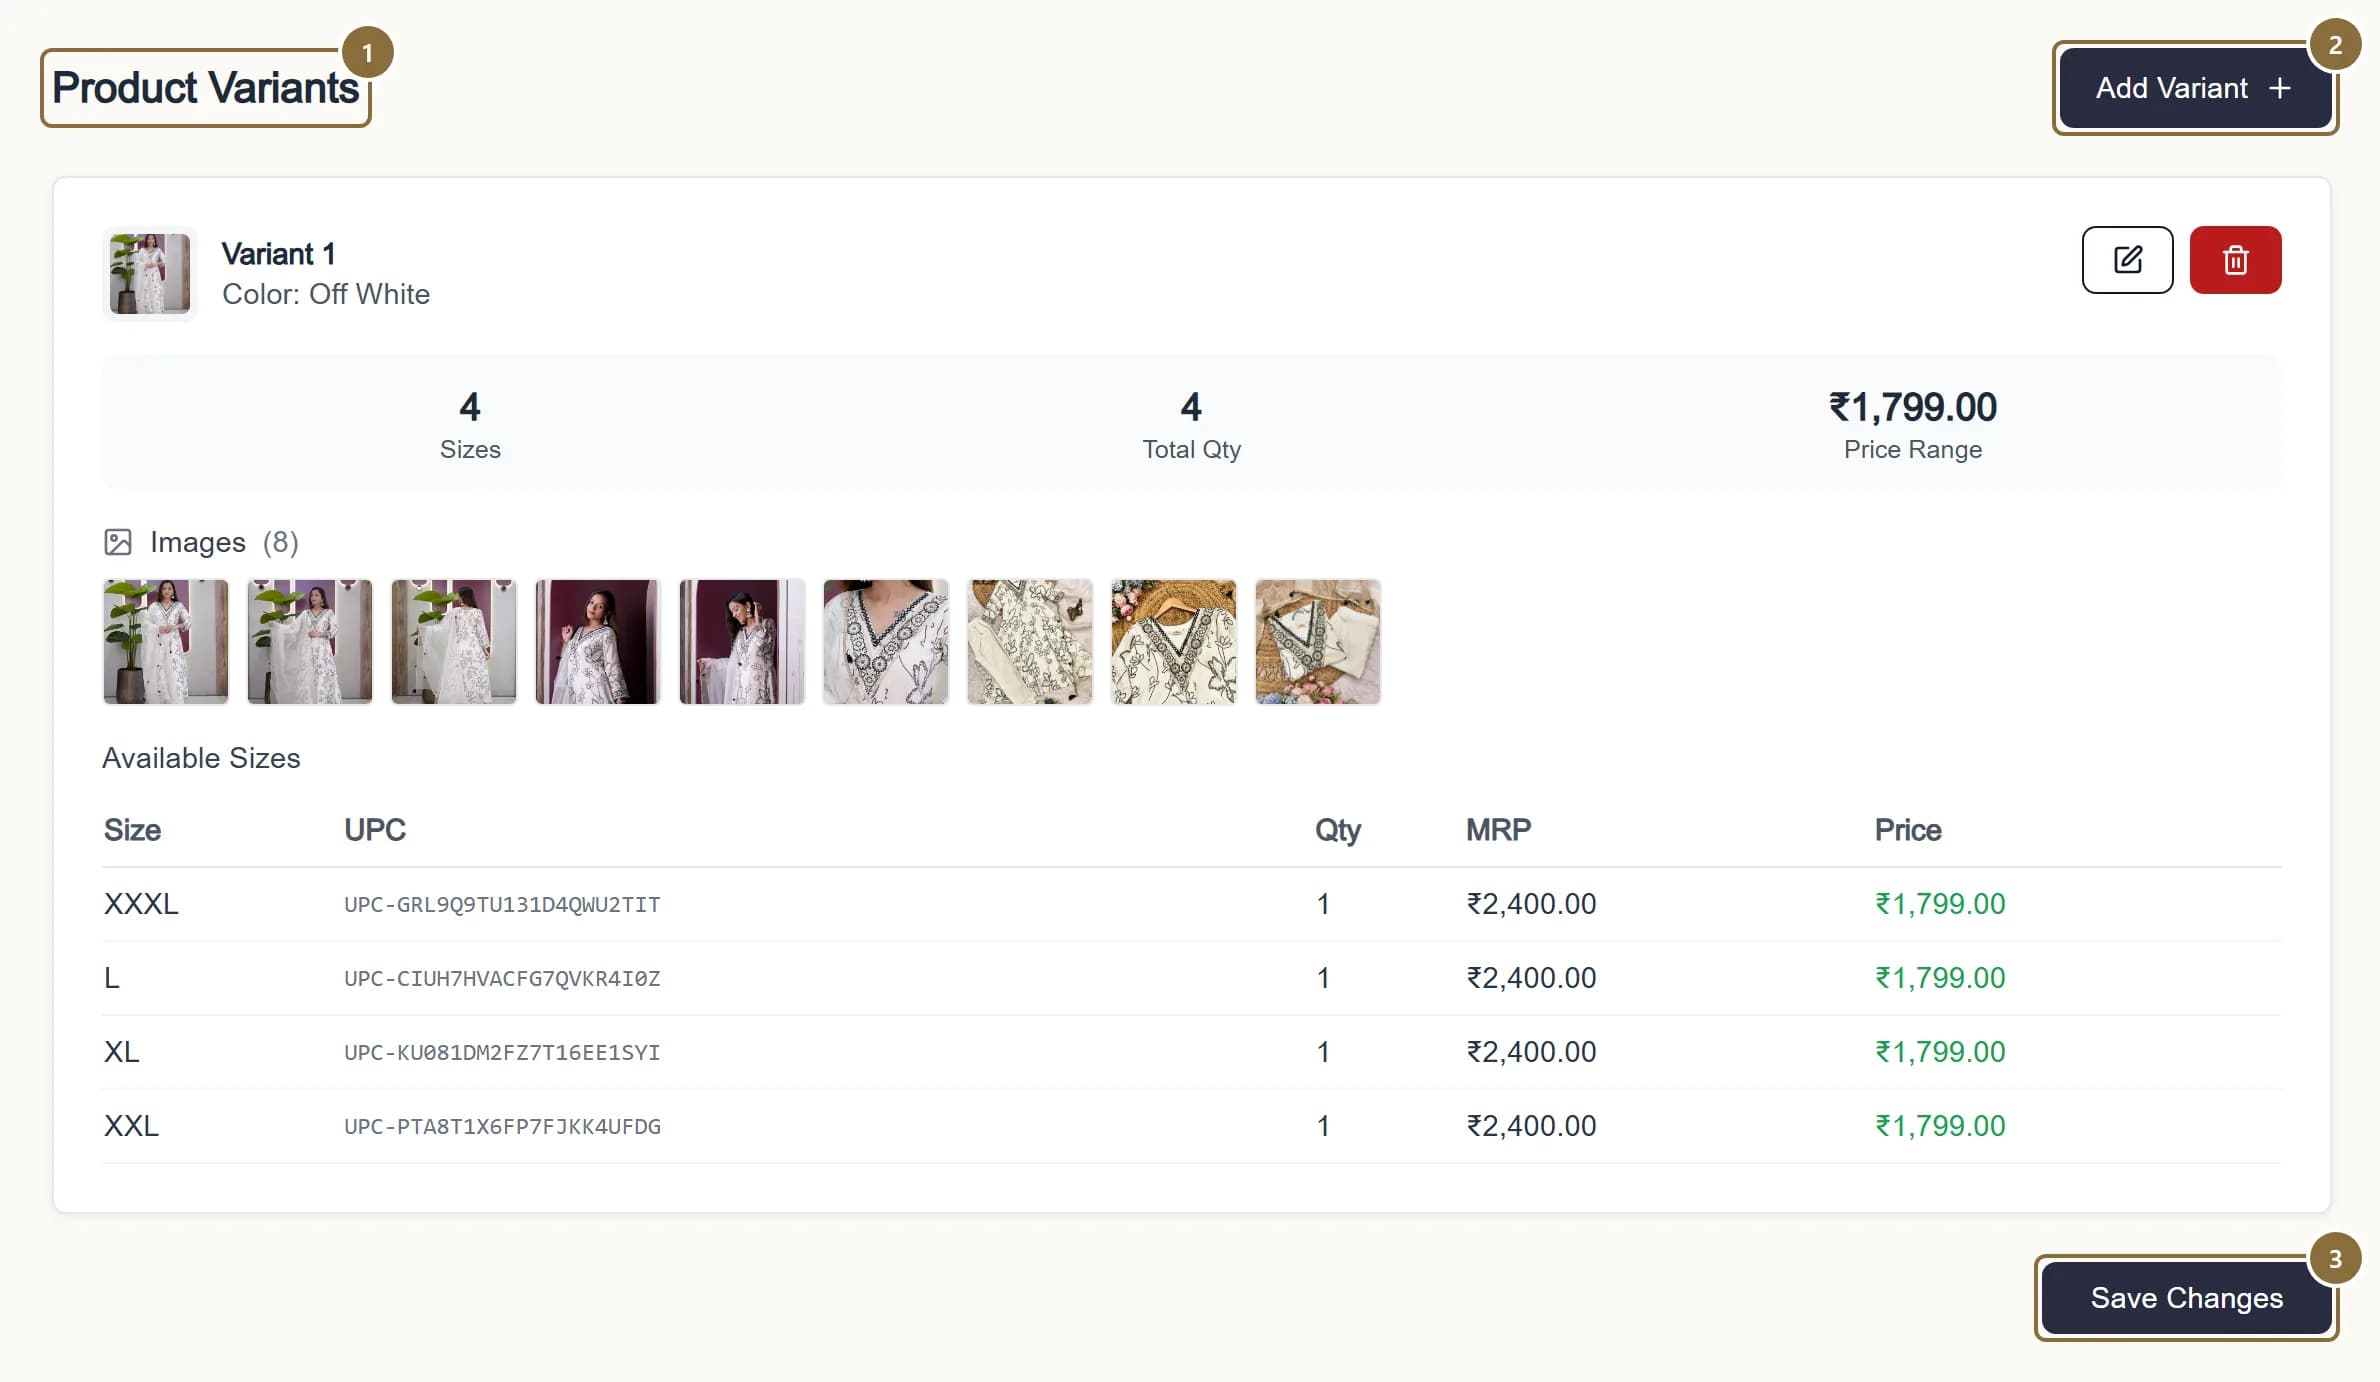2380x1382 pixels.
Task: Open the sixth gallery image showing neckline closeup
Action: click(886, 642)
